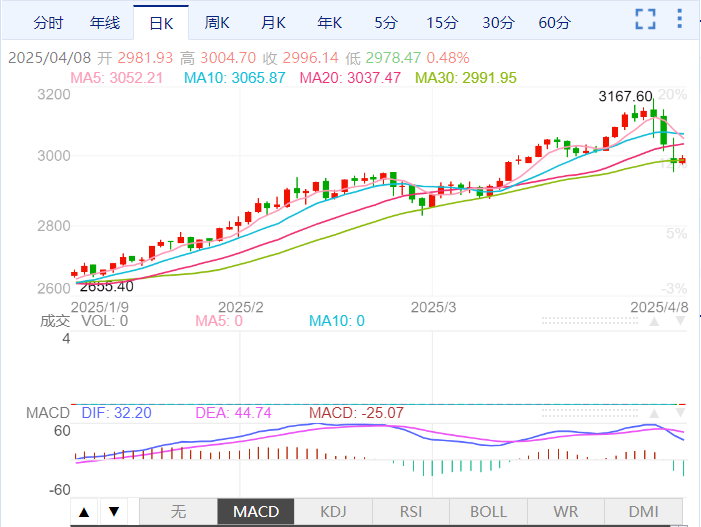Click the dotted grip handle in the MACD panel
This screenshot has height=527, width=701.
point(590,413)
